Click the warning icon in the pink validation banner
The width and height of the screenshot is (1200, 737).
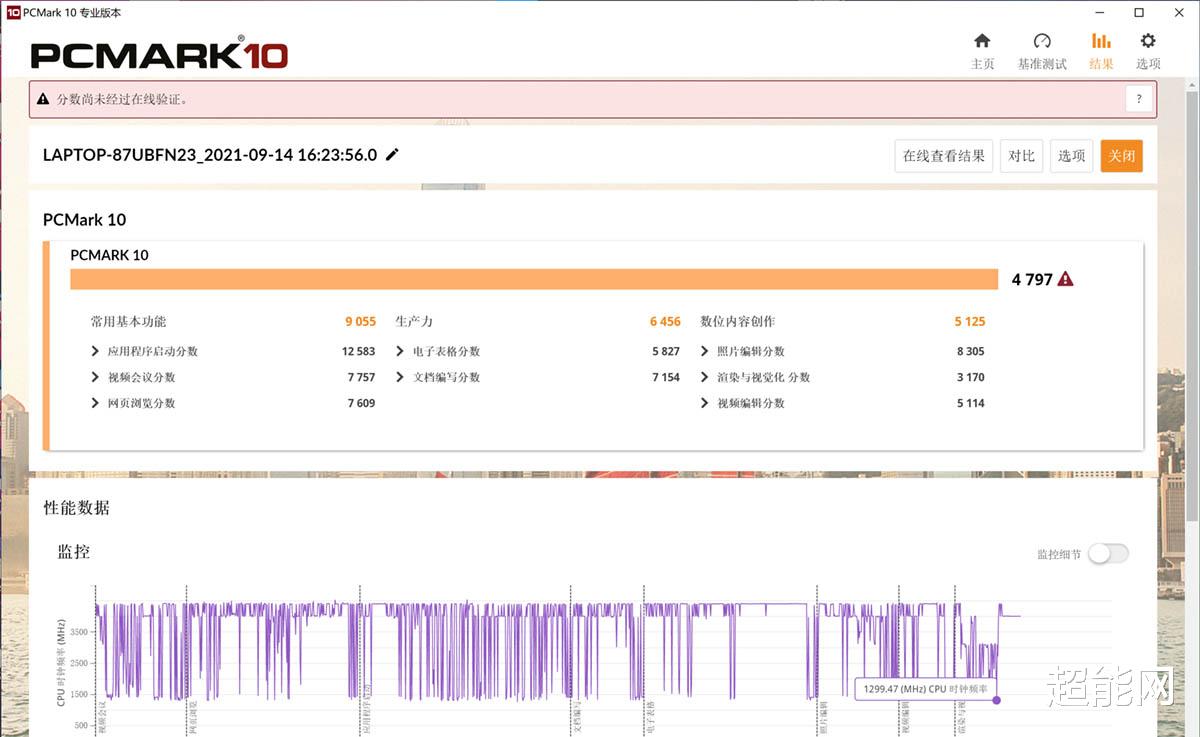pyautogui.click(x=42, y=99)
